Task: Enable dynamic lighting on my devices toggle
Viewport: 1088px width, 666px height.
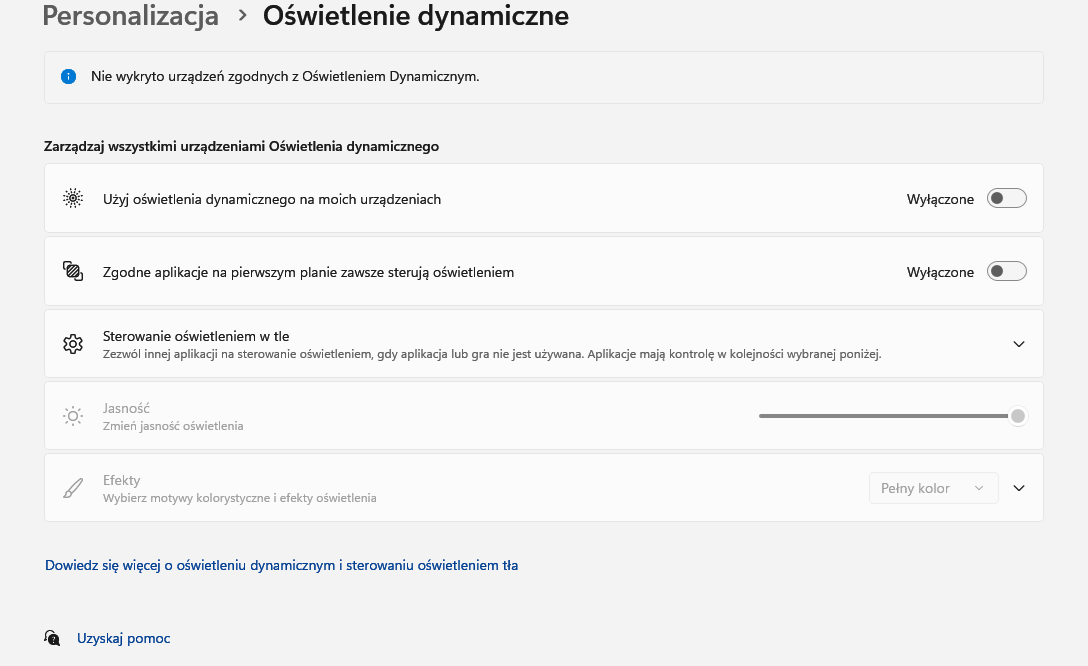Action: point(1006,199)
